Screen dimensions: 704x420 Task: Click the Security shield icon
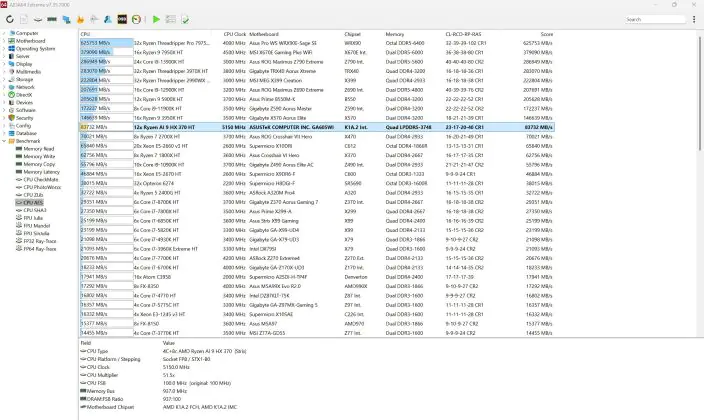pos(12,118)
